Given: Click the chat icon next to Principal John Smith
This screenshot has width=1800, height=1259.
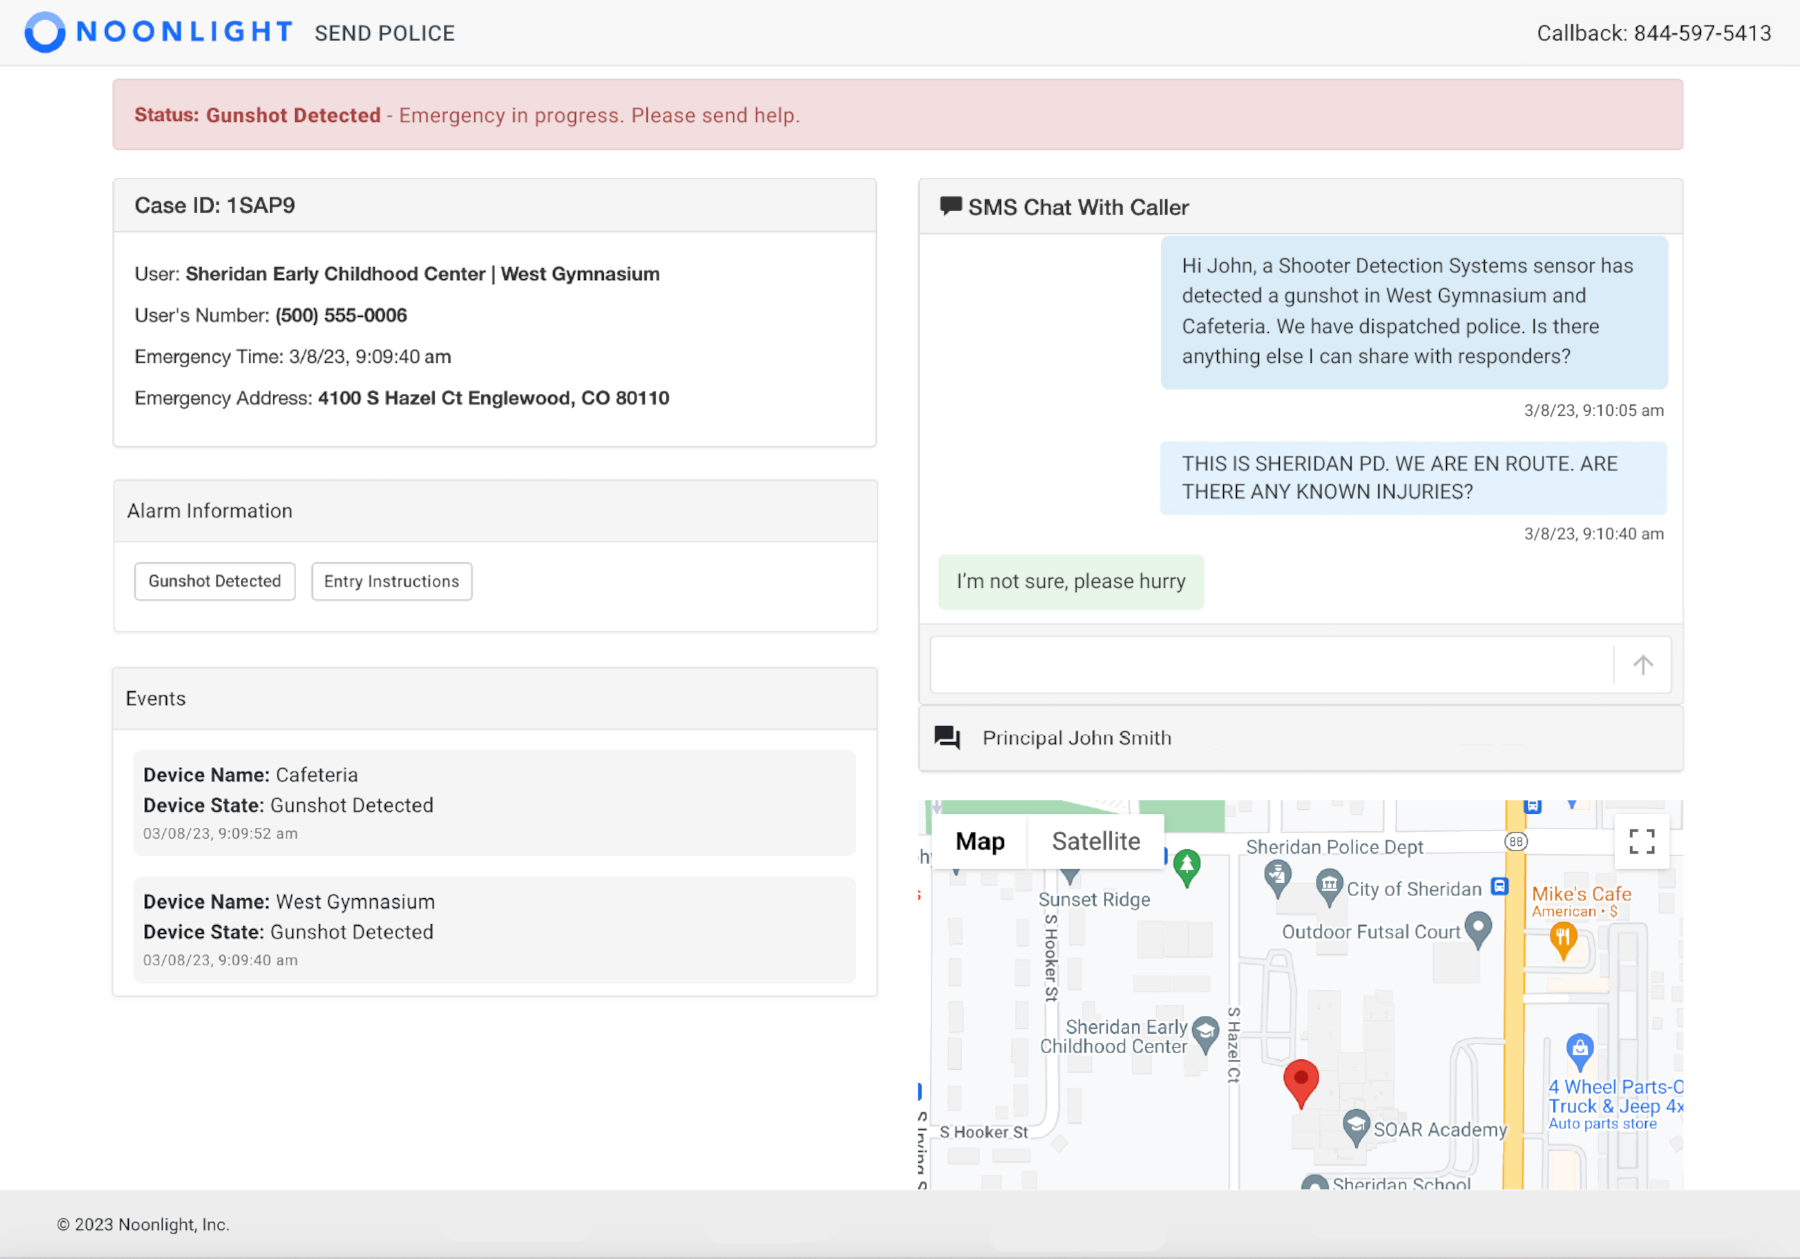Looking at the screenshot, I should pos(944,737).
